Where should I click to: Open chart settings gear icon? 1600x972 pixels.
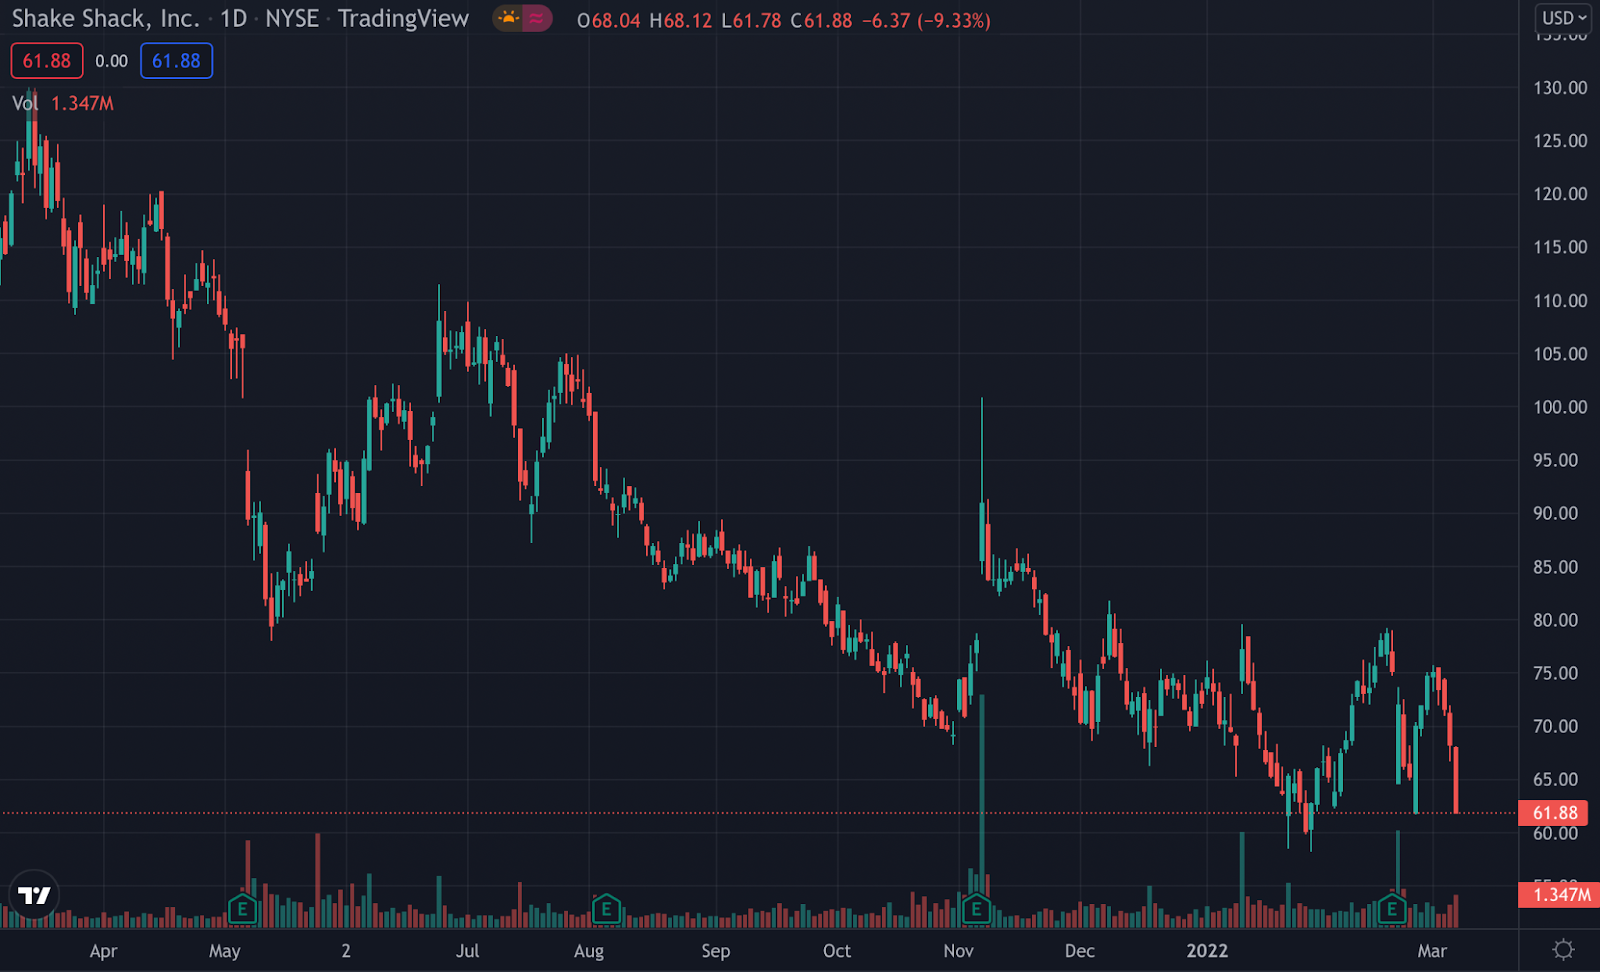coord(1564,949)
